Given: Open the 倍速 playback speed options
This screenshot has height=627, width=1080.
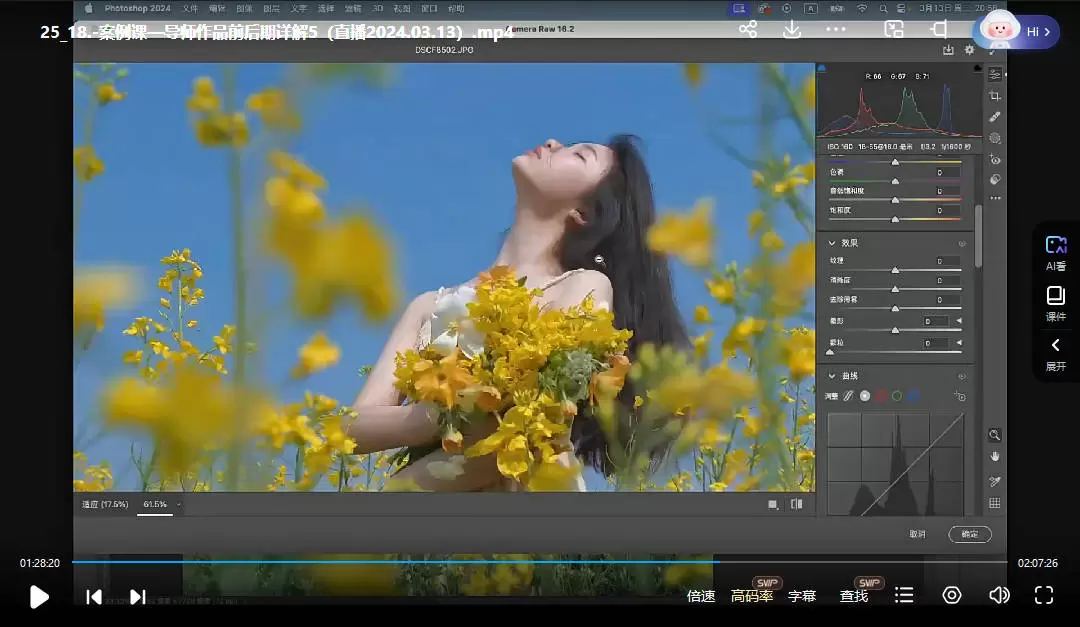Looking at the screenshot, I should [701, 596].
